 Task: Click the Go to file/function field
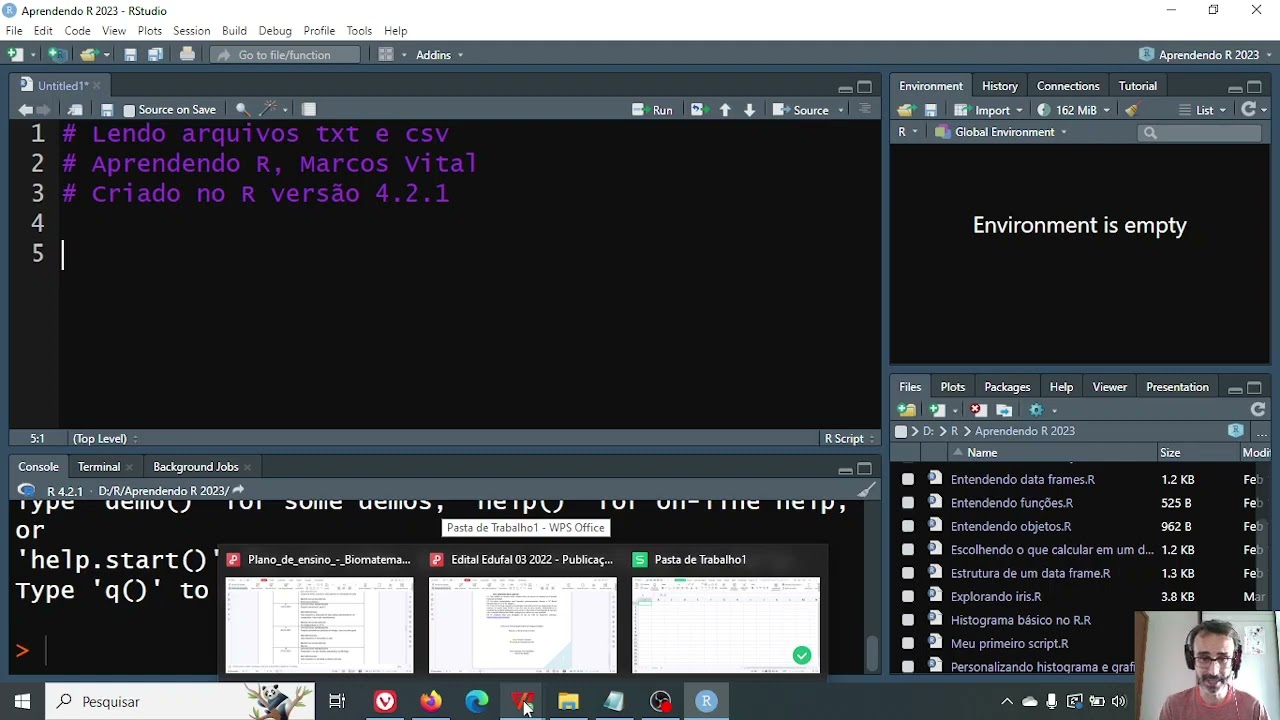point(285,55)
